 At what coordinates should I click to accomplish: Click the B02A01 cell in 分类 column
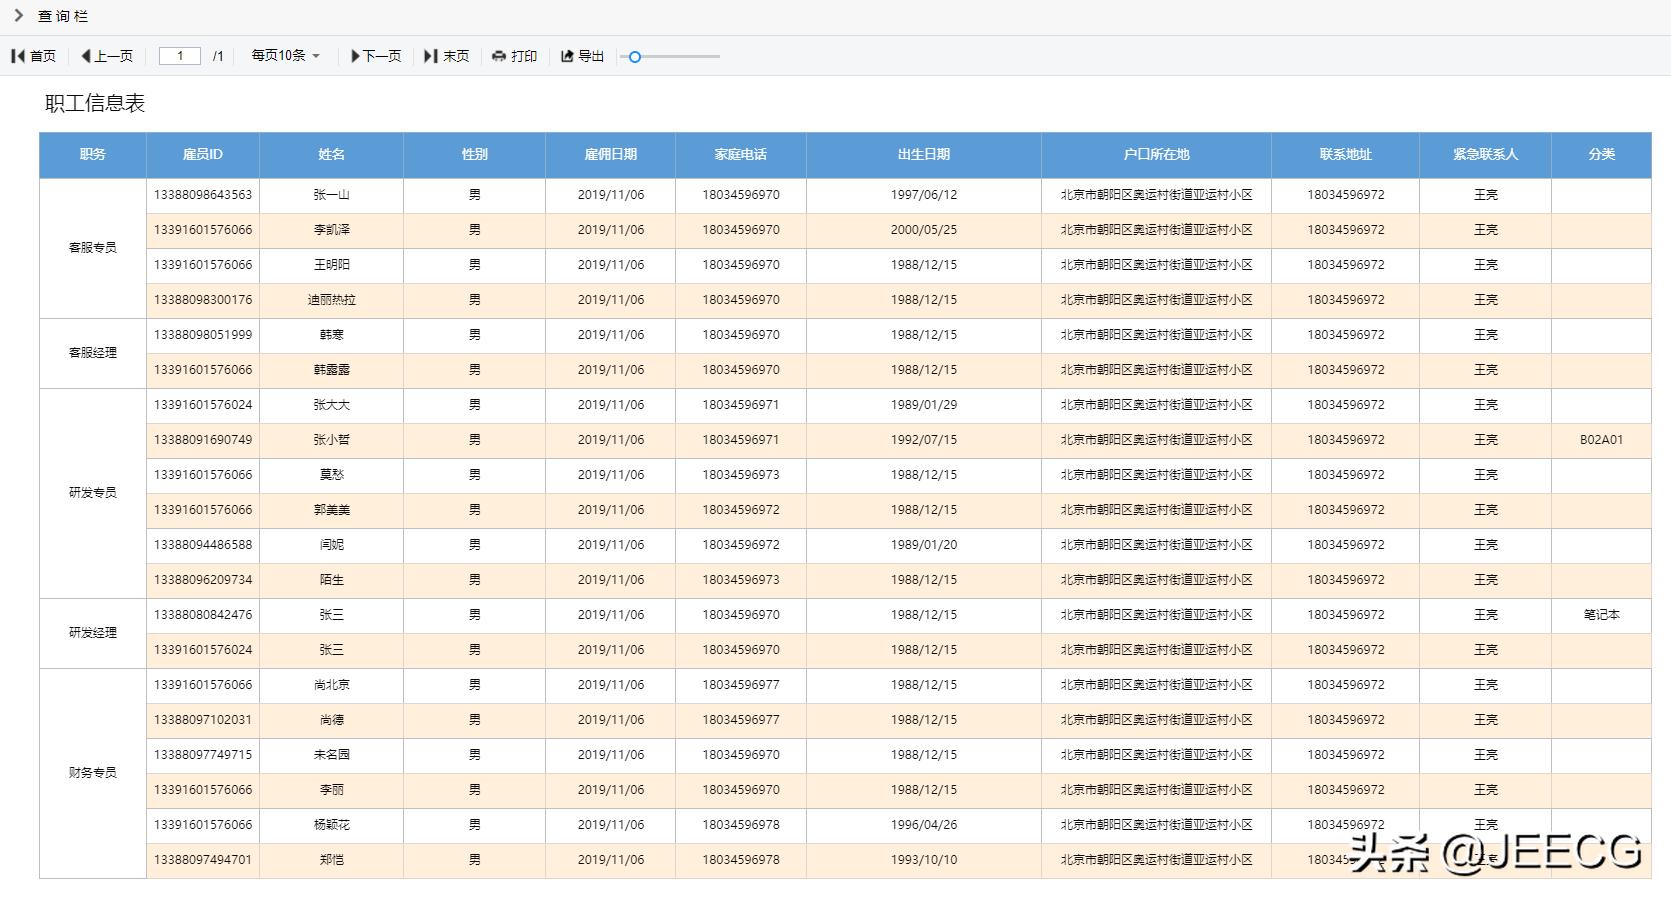[1601, 440]
